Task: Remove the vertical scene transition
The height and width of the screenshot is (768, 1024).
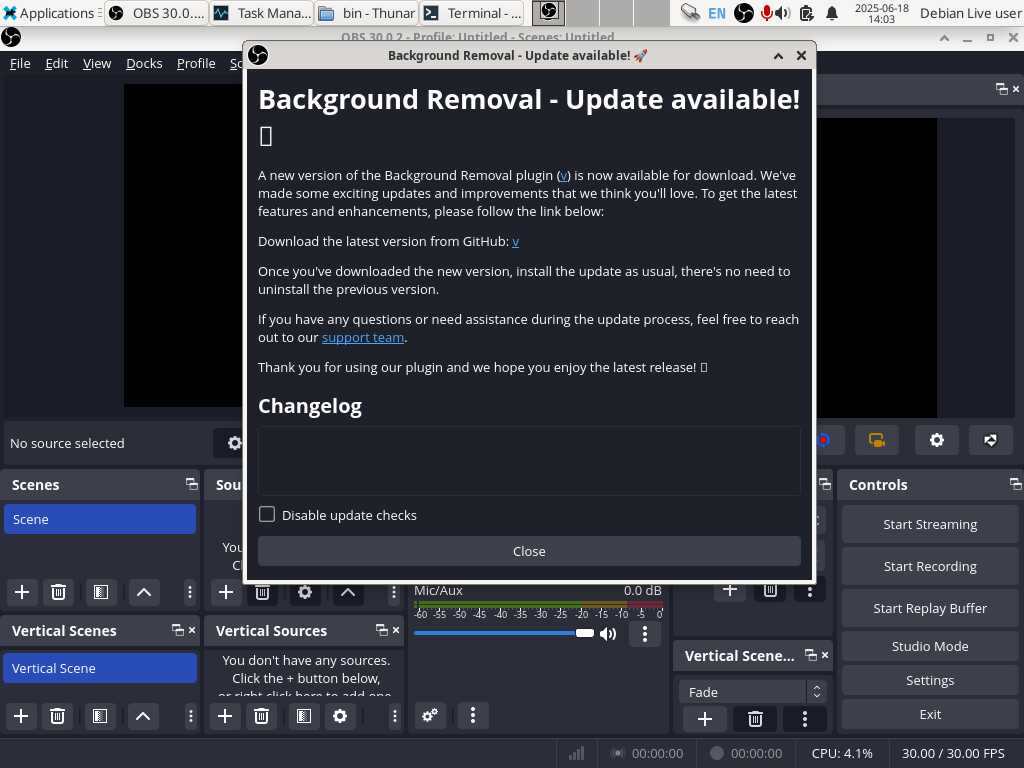Action: coord(755,719)
